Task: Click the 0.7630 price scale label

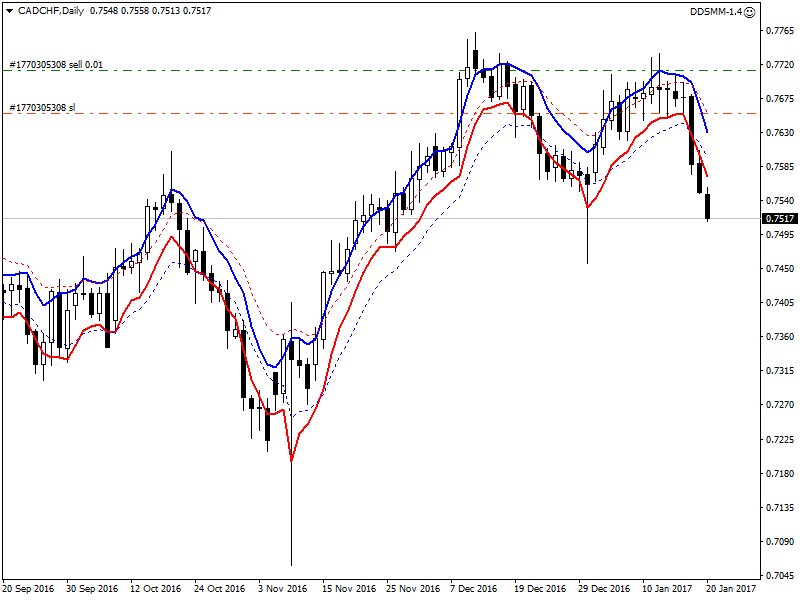Action: (x=780, y=133)
